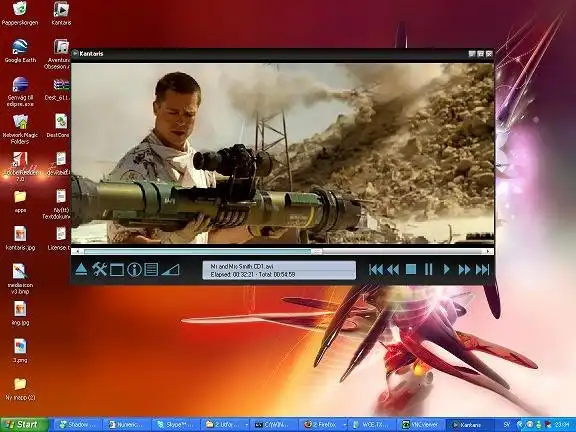The image size is (576, 432).
Task: Select the mediaicon v3.bmp file icon
Action: (20, 279)
